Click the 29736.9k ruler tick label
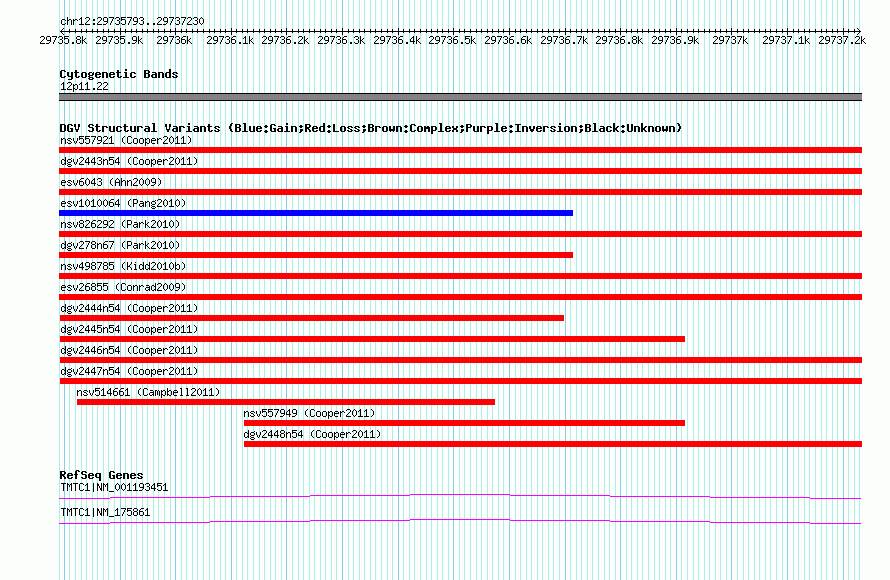This screenshot has width=890, height=580. 675,40
